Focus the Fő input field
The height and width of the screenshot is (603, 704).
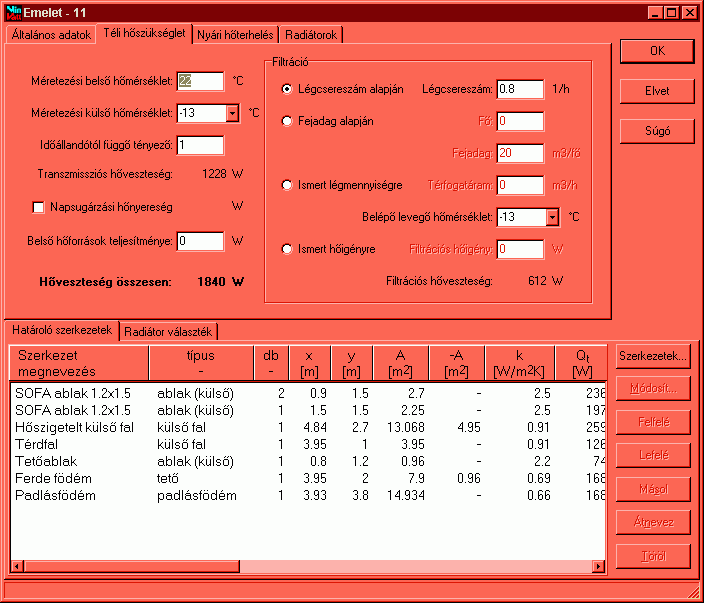coord(520,121)
